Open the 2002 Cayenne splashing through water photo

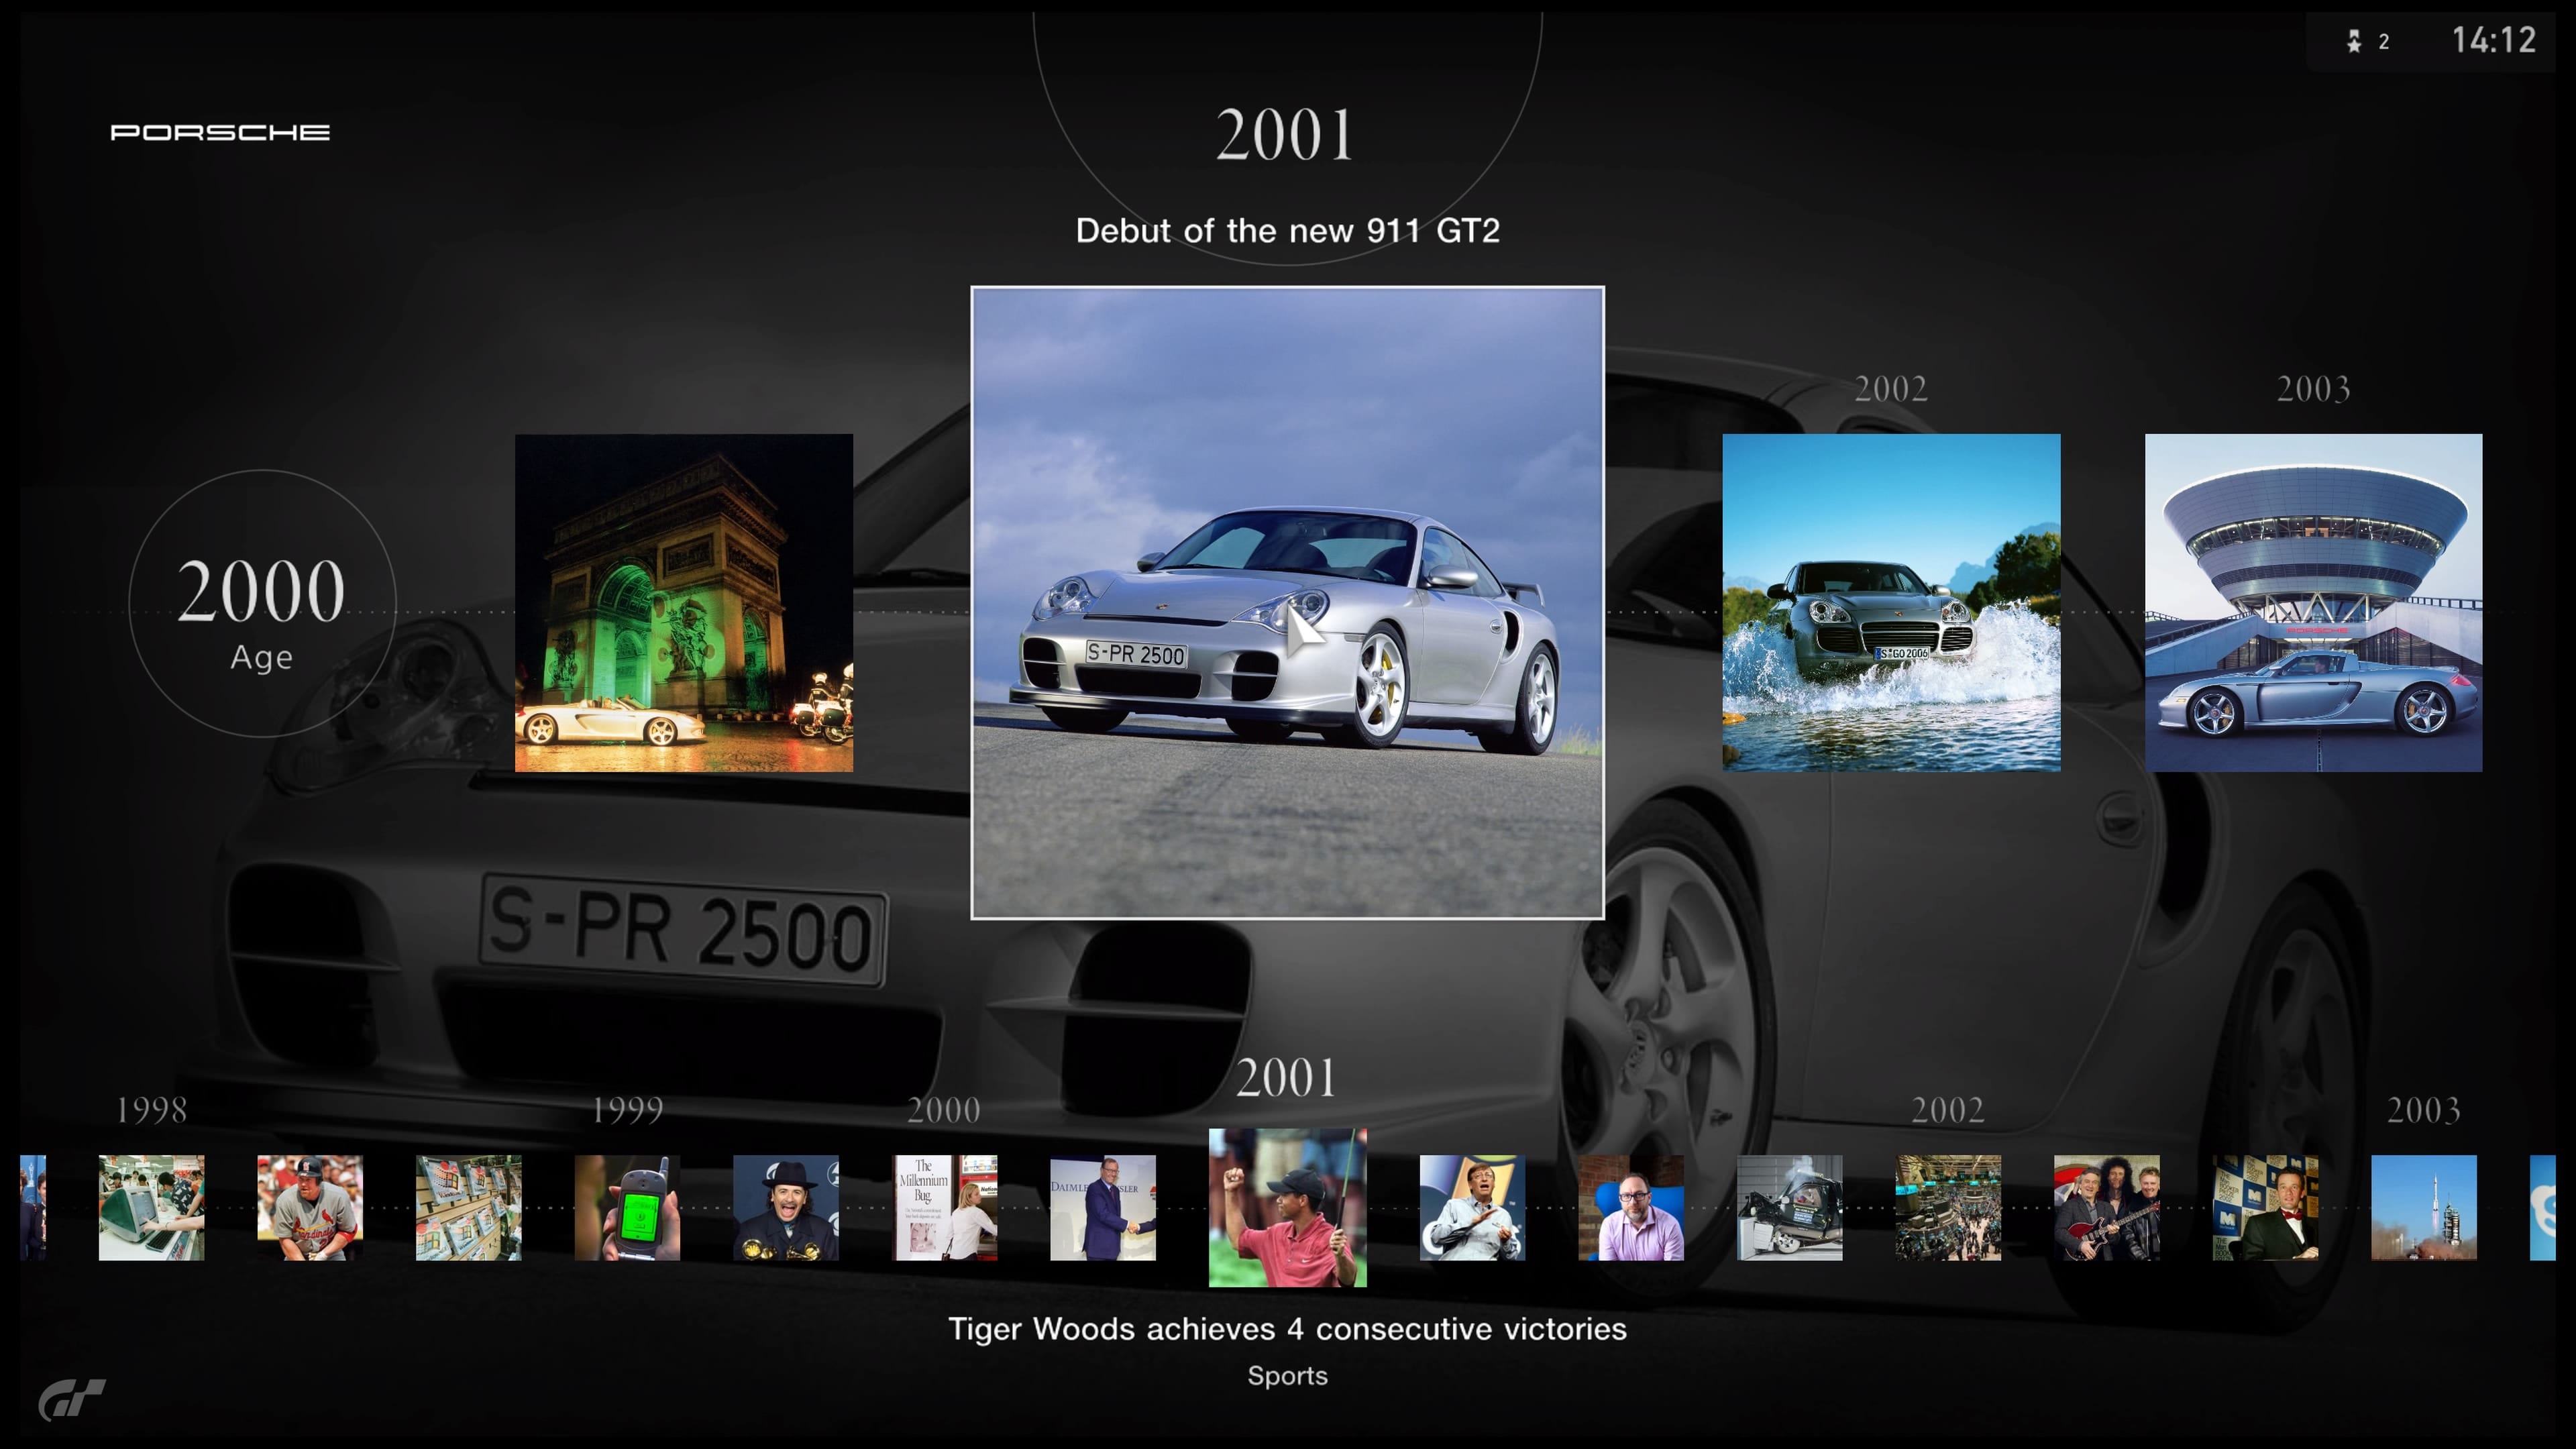click(x=1891, y=603)
